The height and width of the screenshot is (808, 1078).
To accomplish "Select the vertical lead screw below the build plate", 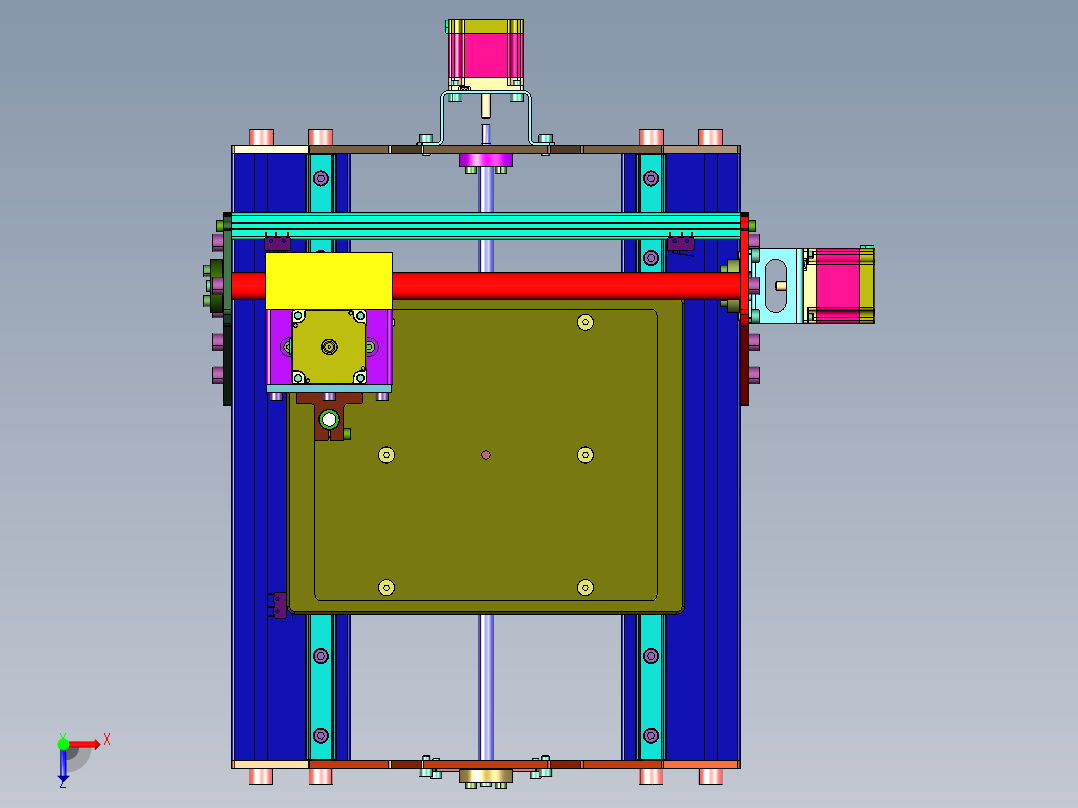I will pyautogui.click(x=486, y=686).
